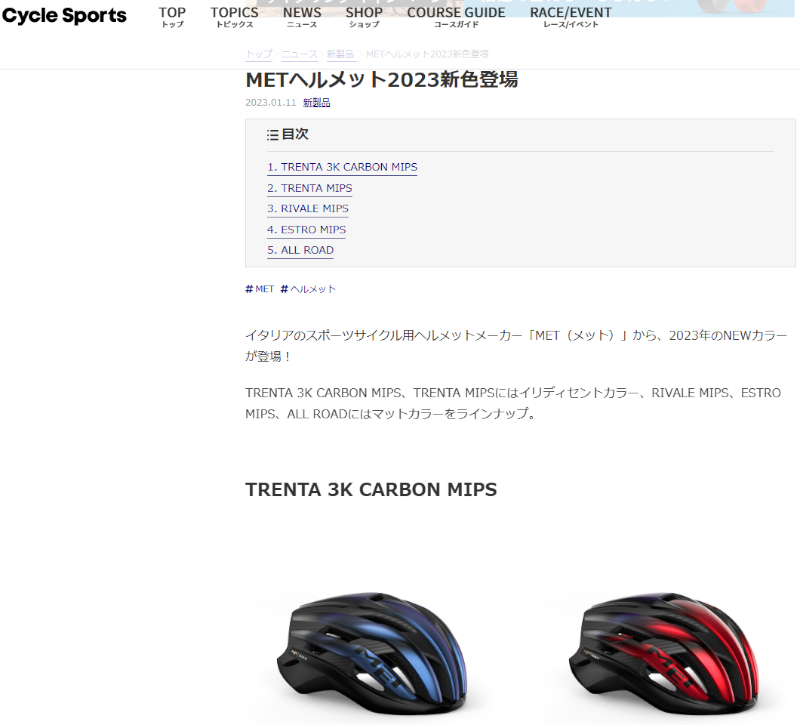
Task: Click the トップ breadcrumb link
Action: click(259, 54)
